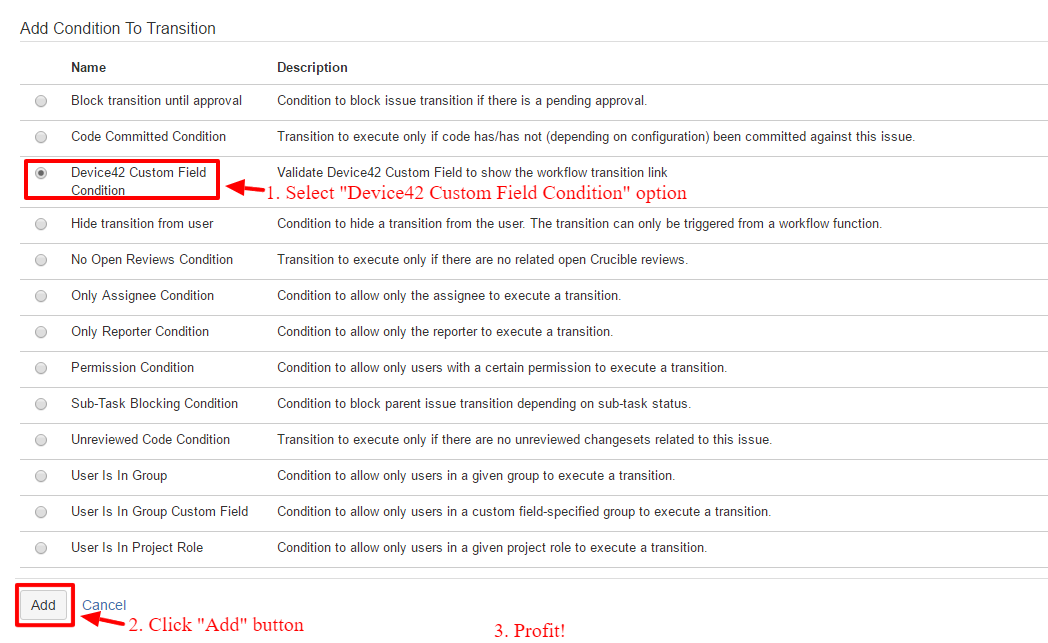The image size is (1048, 643).
Task: Choose the Code Committed Condition option
Action: coord(40,136)
